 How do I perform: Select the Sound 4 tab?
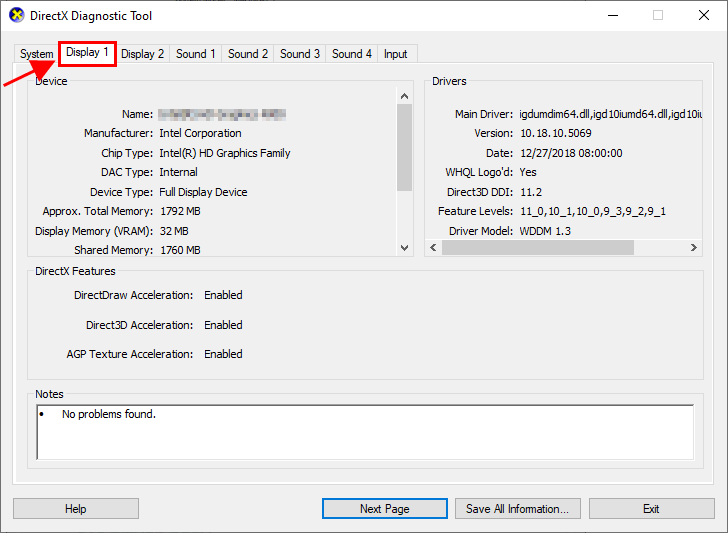351,54
